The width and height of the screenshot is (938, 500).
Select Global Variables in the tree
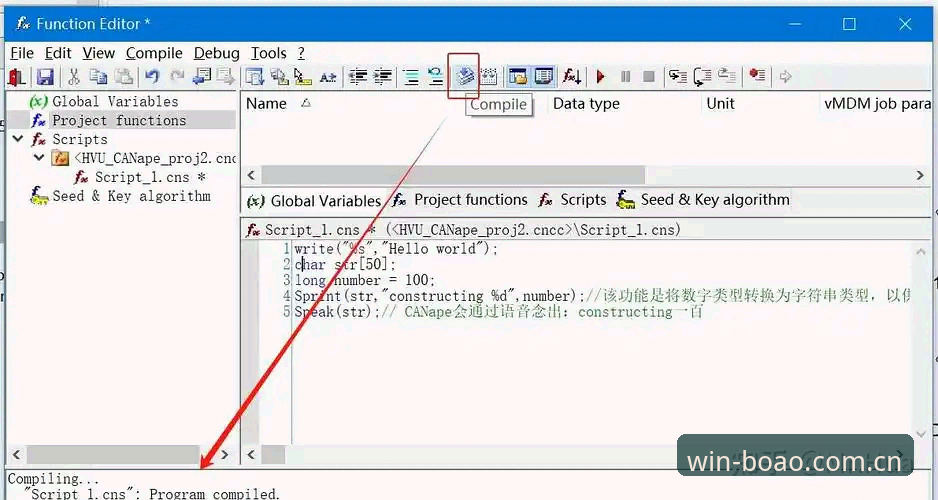coord(115,101)
